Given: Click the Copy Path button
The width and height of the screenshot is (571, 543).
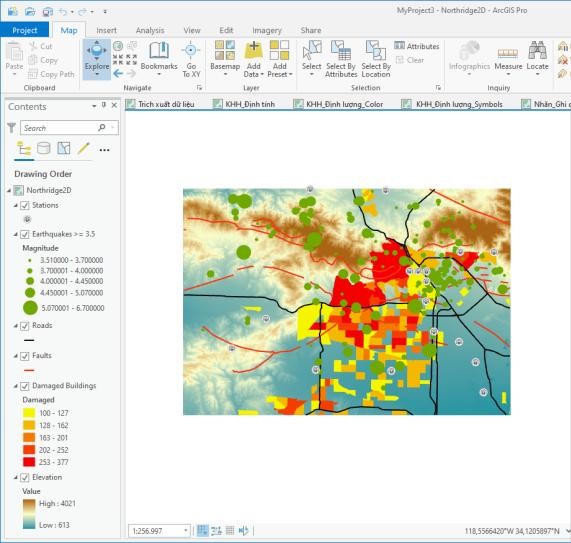Looking at the screenshot, I should click(x=51, y=74).
